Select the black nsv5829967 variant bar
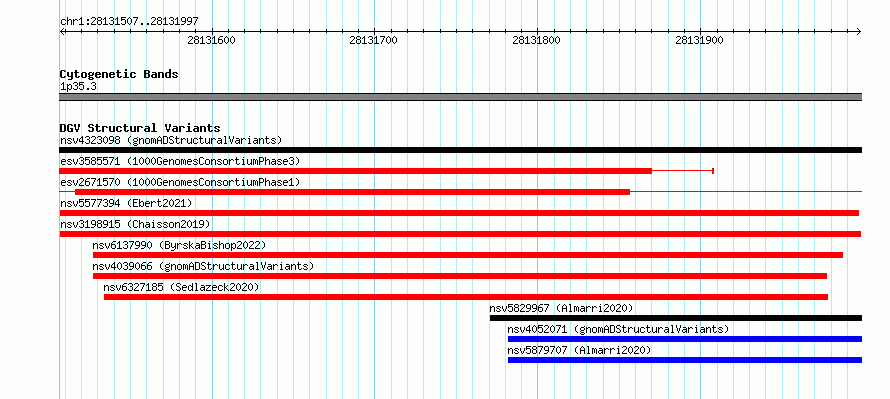 676,318
